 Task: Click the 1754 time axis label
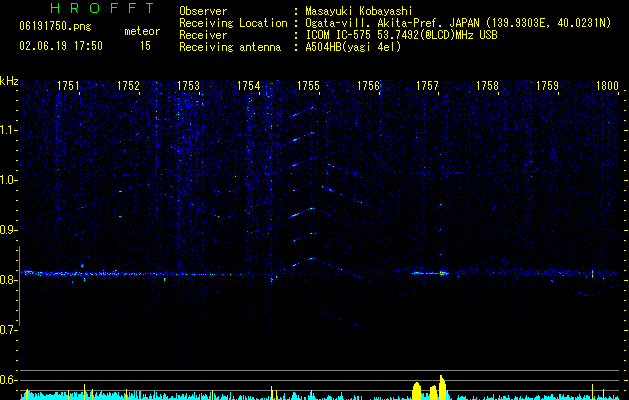[248, 86]
